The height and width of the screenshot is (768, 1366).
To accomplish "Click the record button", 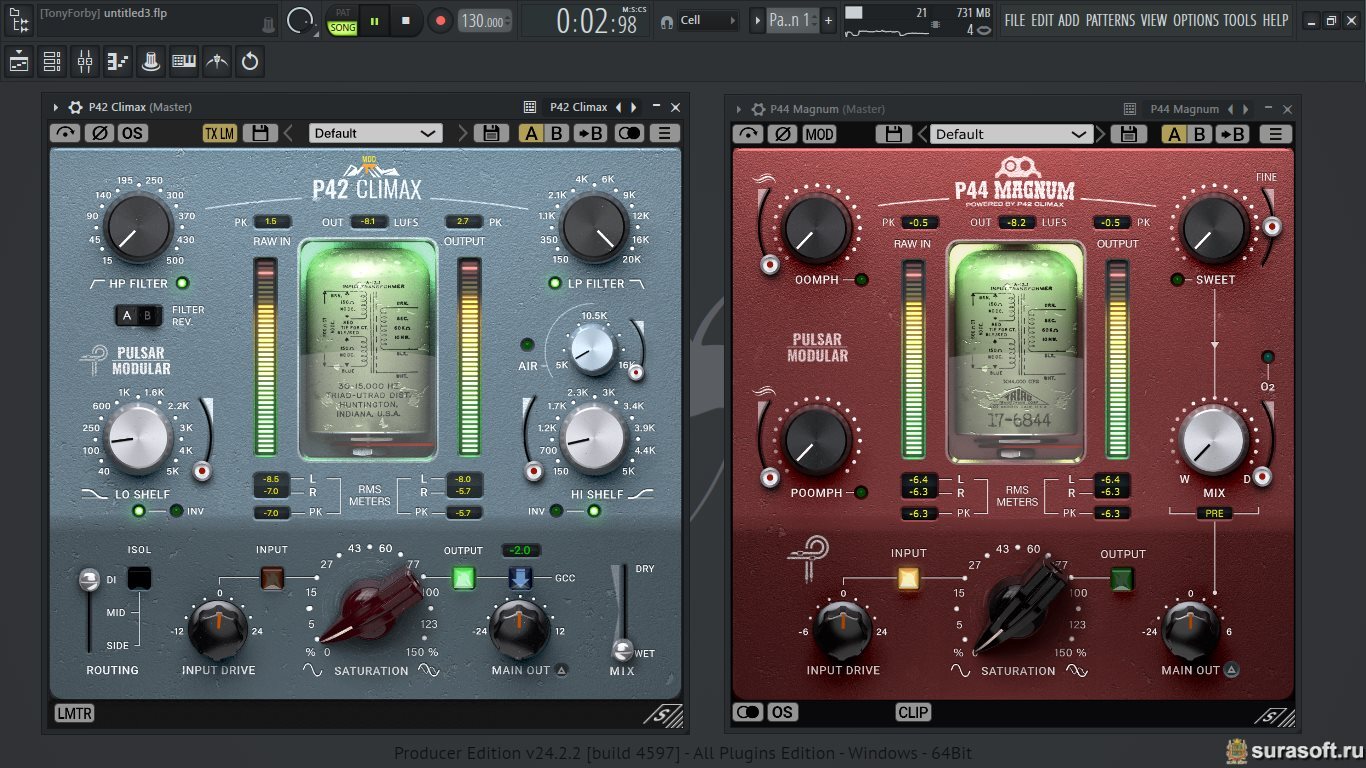I will [x=440, y=20].
